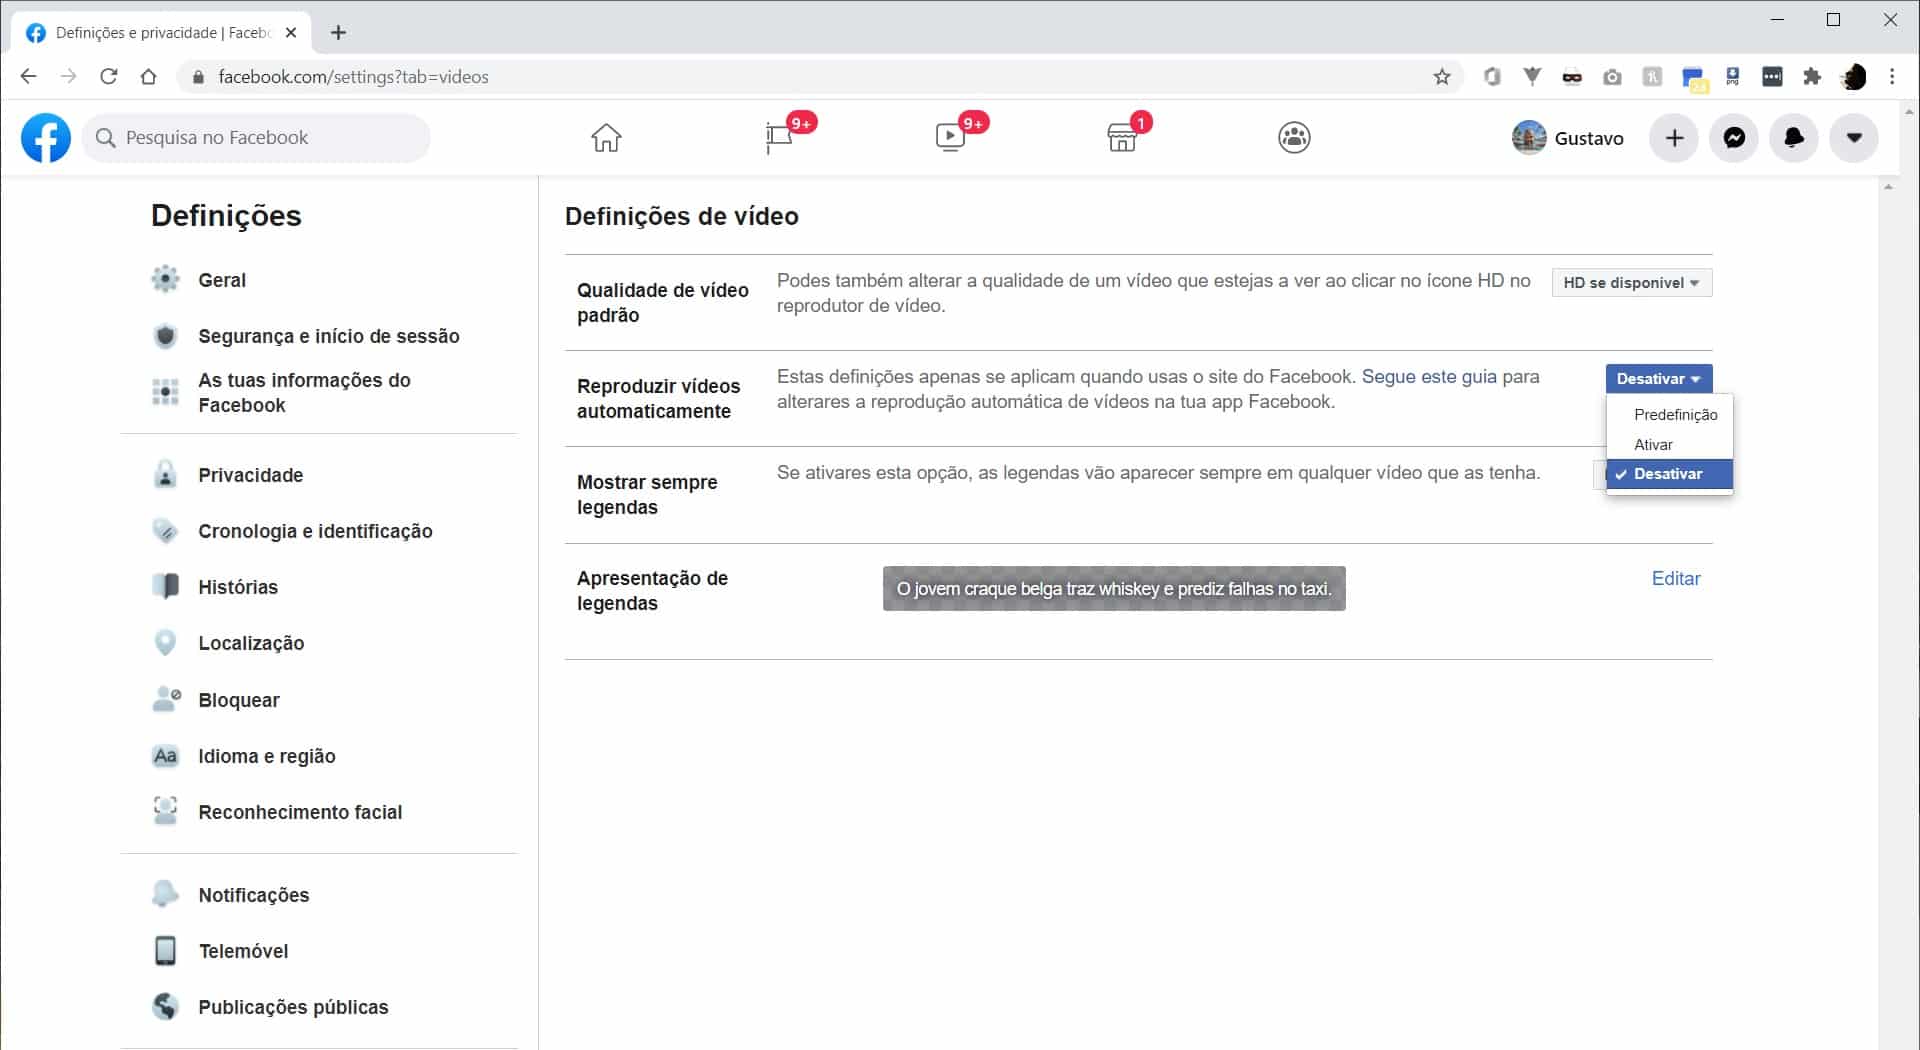Screen dimensions: 1920x1050
Task: Open the Home feed icon
Action: click(606, 138)
